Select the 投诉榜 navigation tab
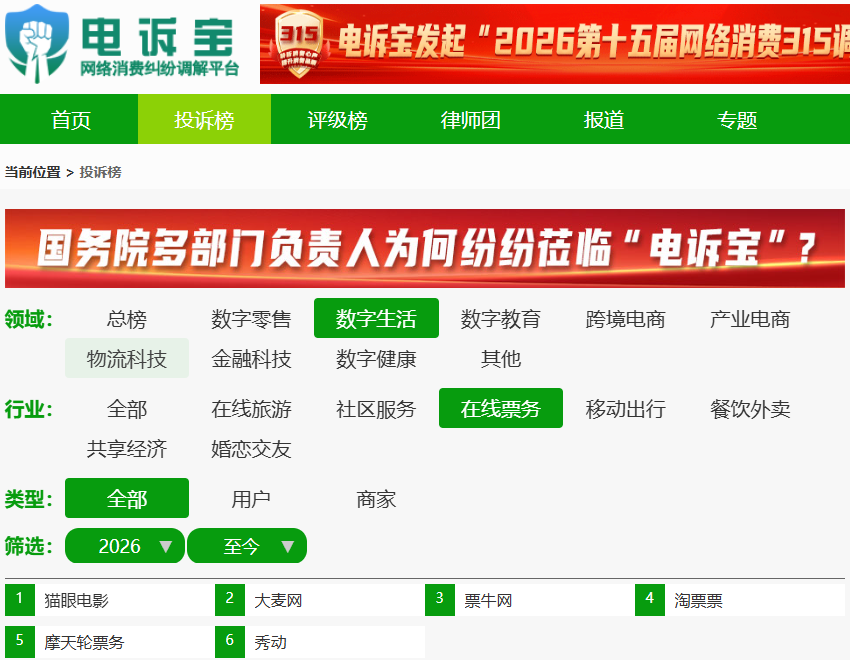850x660 pixels. pos(204,119)
